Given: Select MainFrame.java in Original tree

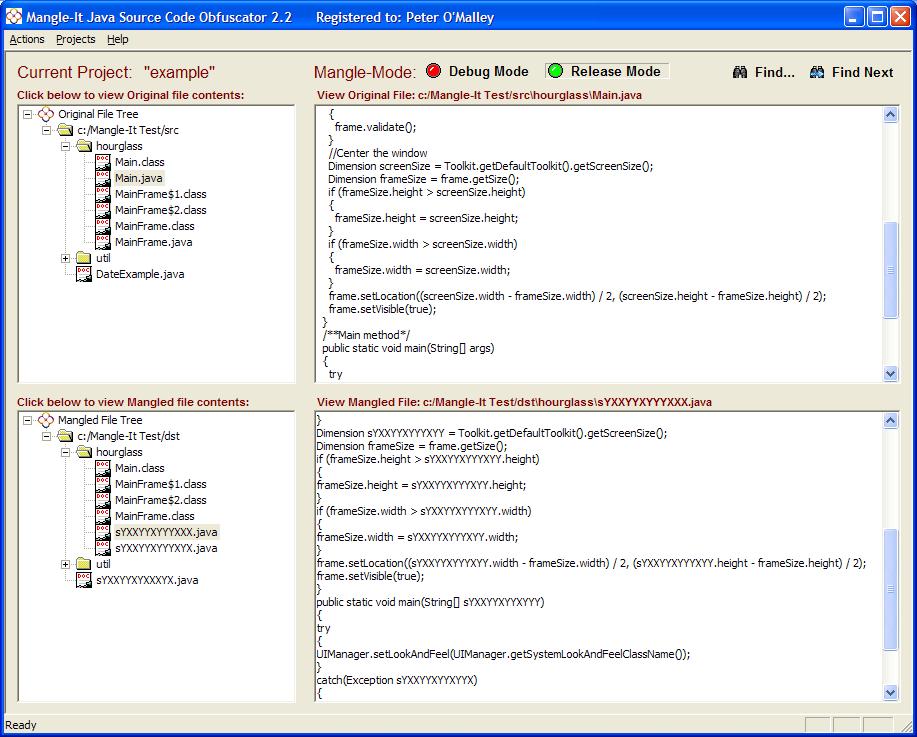Looking at the screenshot, I should (153, 242).
